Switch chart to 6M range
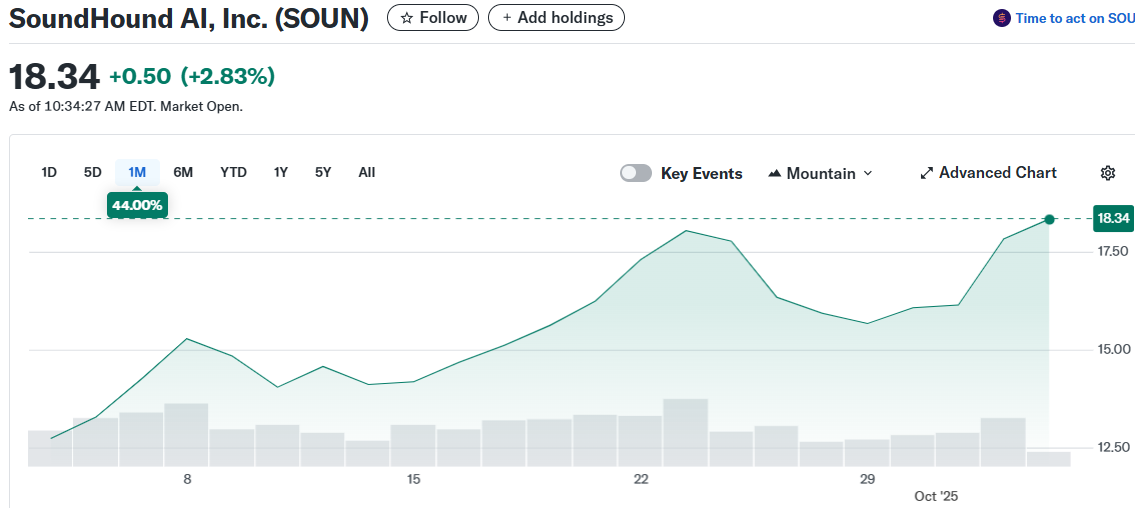 click(x=183, y=172)
